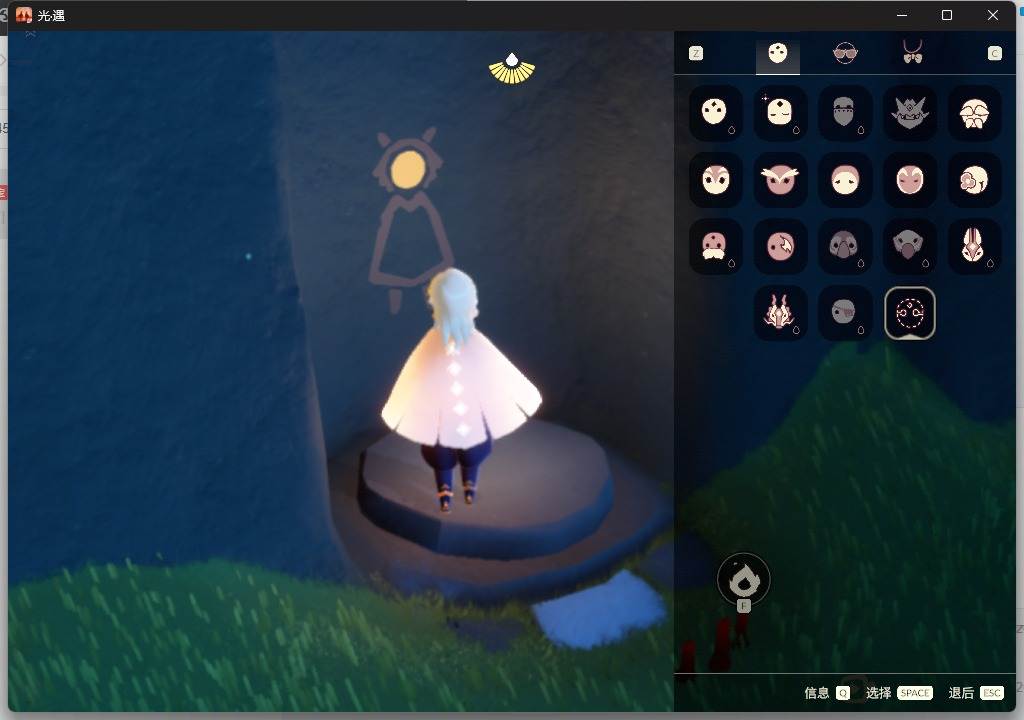1024x720 pixels.
Task: Tap the flame candle button marked F
Action: pyautogui.click(x=743, y=580)
